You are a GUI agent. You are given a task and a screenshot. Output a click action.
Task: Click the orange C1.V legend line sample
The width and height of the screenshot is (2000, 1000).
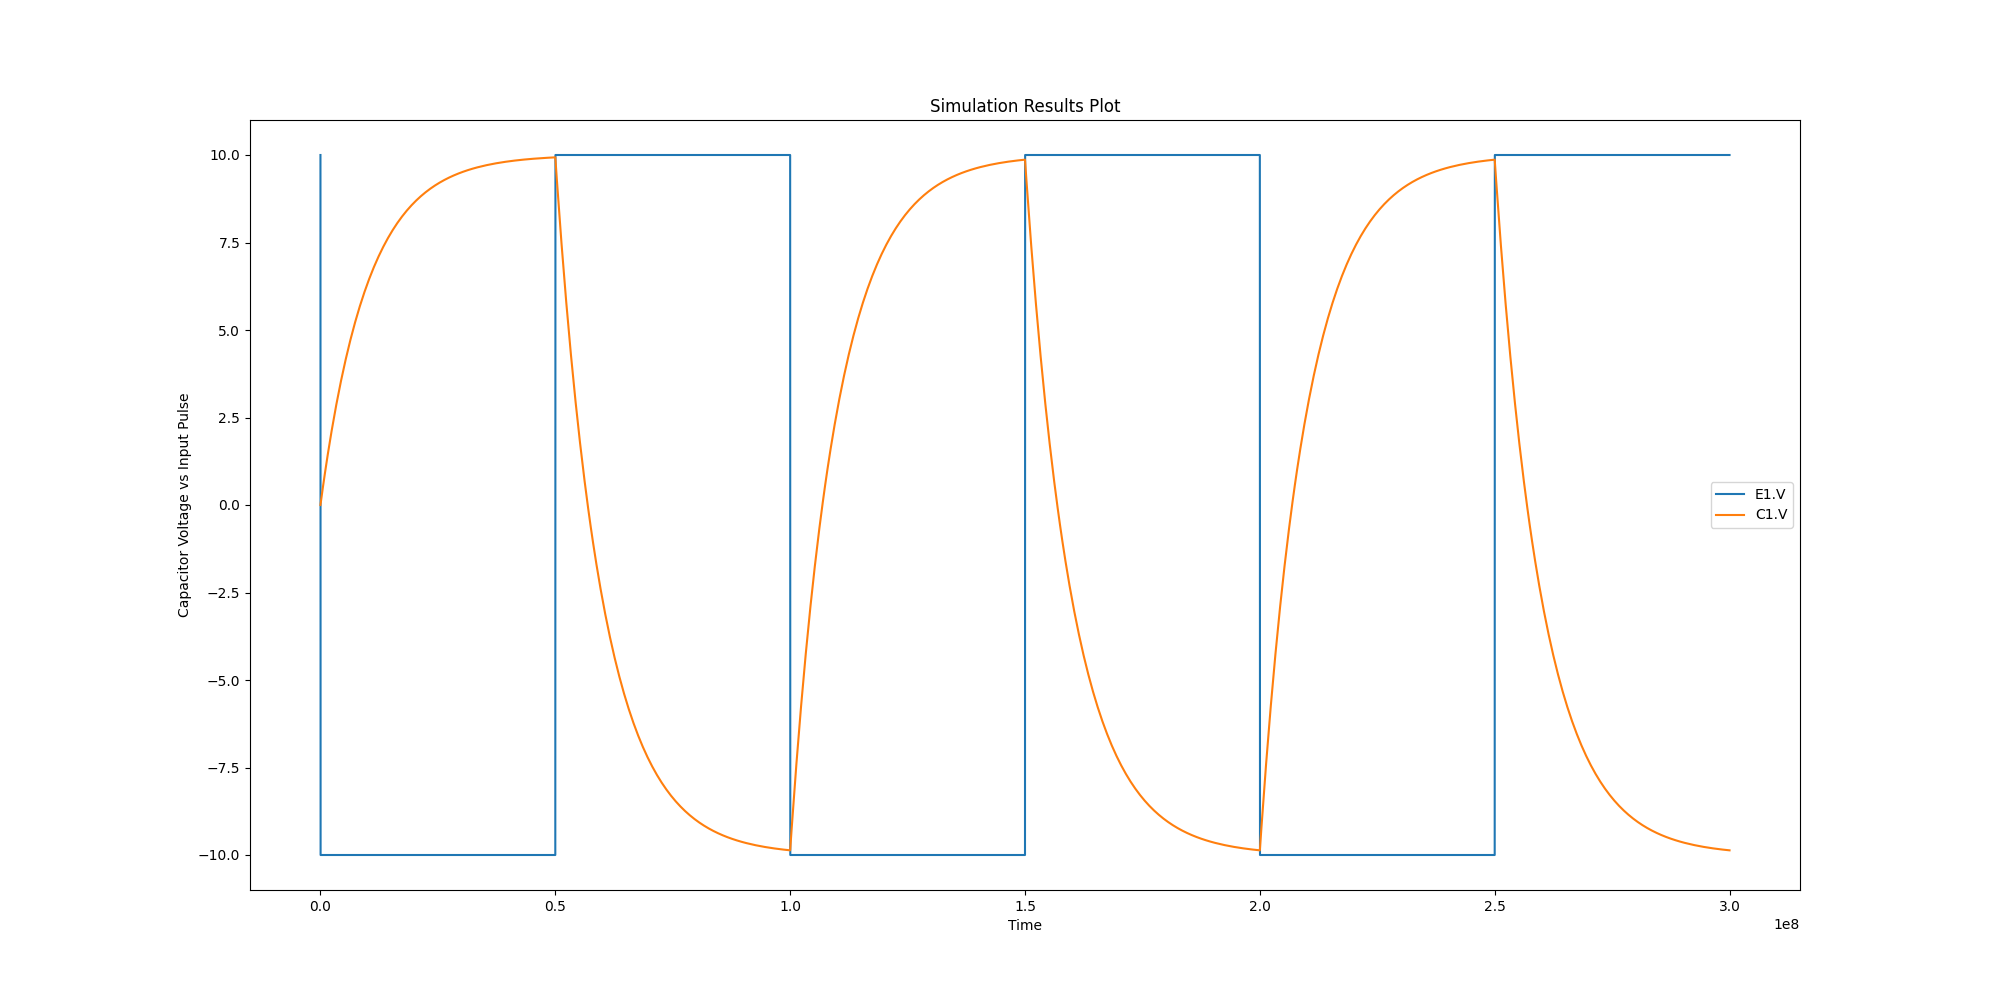pyautogui.click(x=1730, y=515)
